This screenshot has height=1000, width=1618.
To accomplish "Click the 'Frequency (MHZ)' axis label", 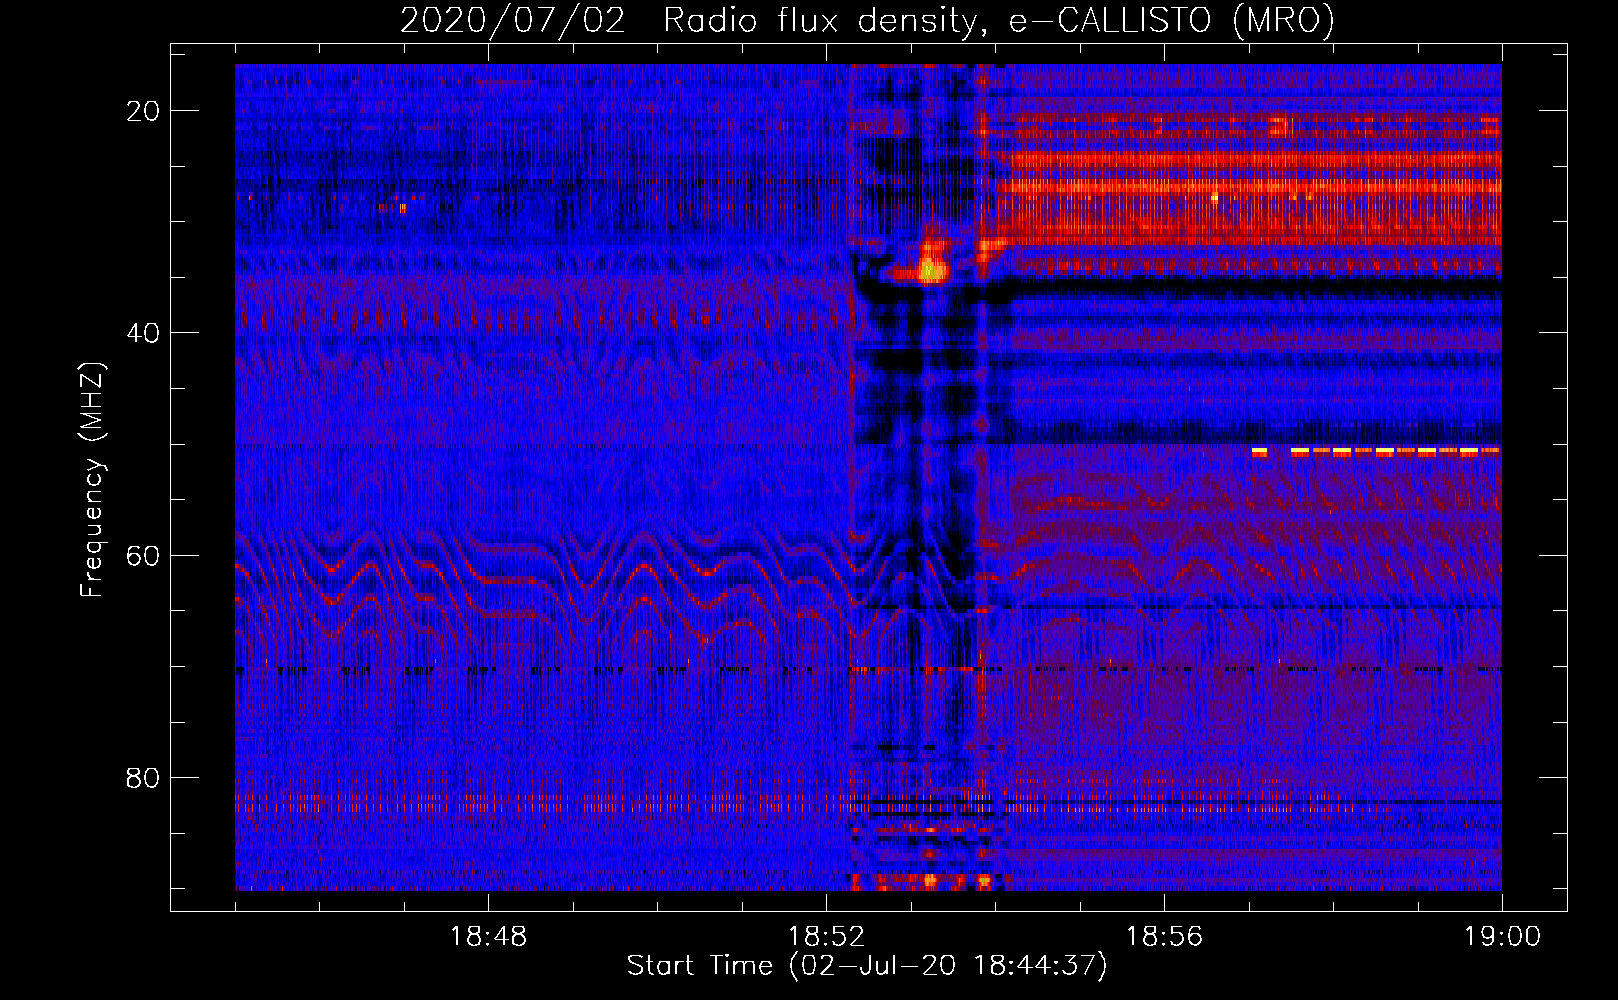I will point(92,479).
